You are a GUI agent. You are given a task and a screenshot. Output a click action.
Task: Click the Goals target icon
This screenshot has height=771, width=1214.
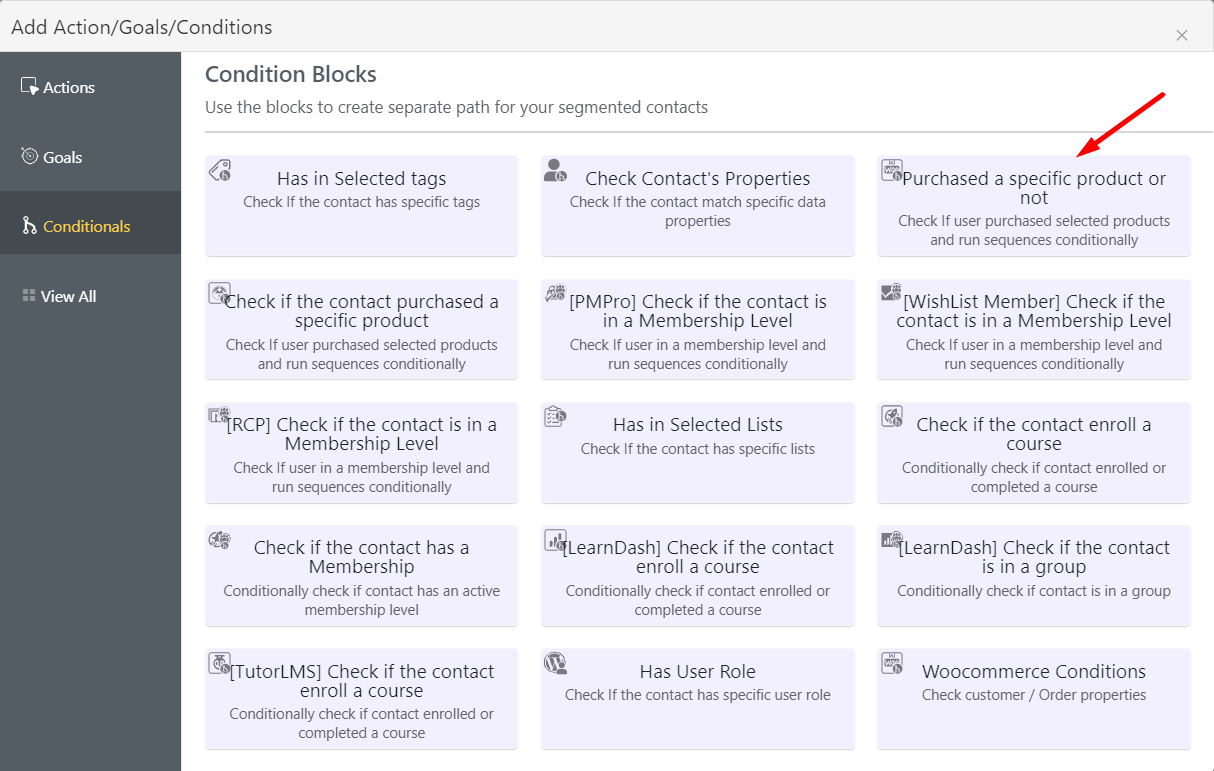[29, 156]
